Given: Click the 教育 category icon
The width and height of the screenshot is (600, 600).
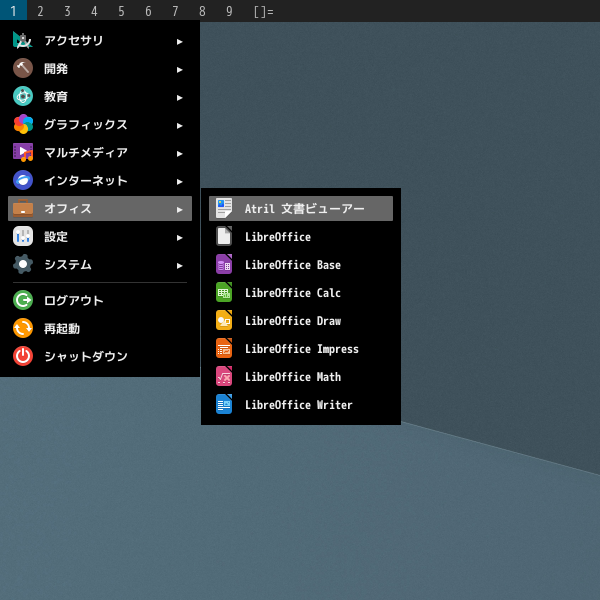Looking at the screenshot, I should 23,96.
